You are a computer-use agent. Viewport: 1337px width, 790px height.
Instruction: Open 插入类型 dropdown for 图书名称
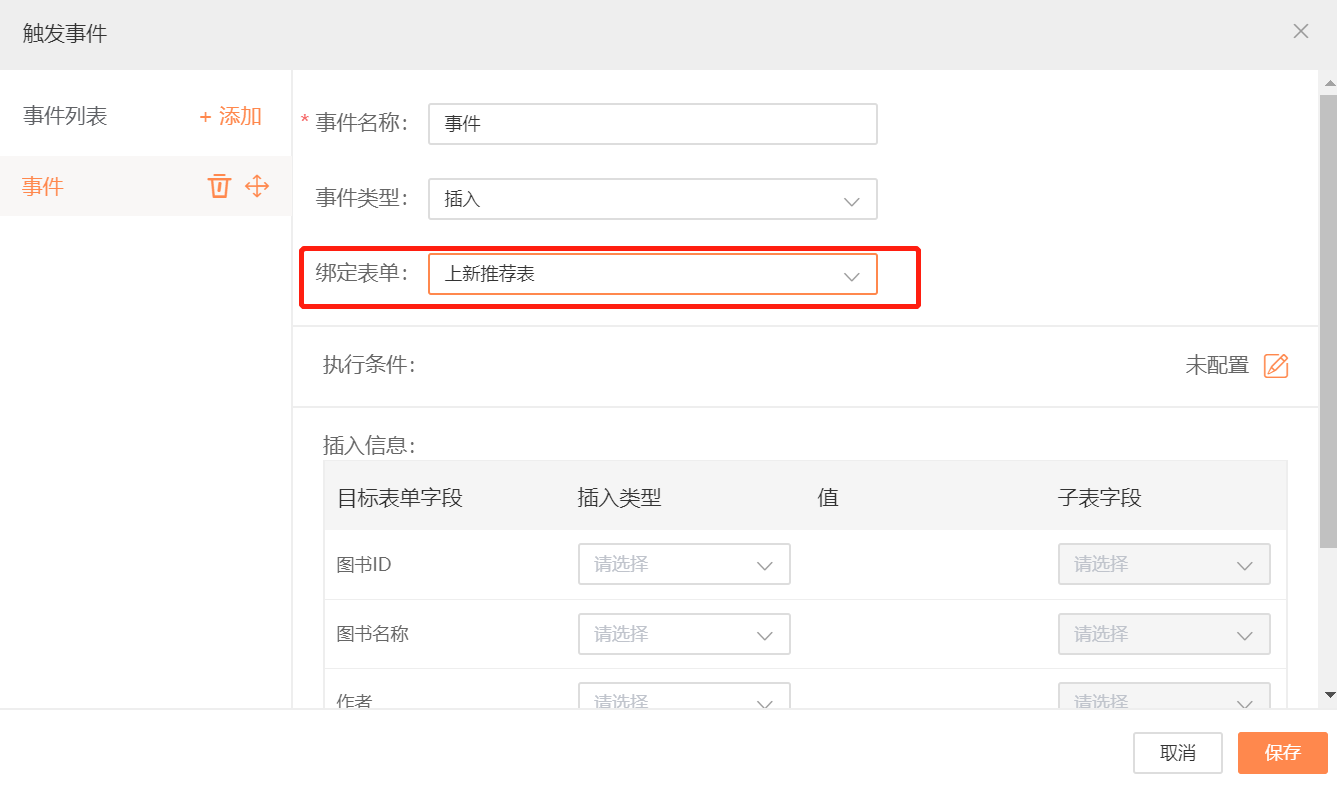tap(684, 635)
